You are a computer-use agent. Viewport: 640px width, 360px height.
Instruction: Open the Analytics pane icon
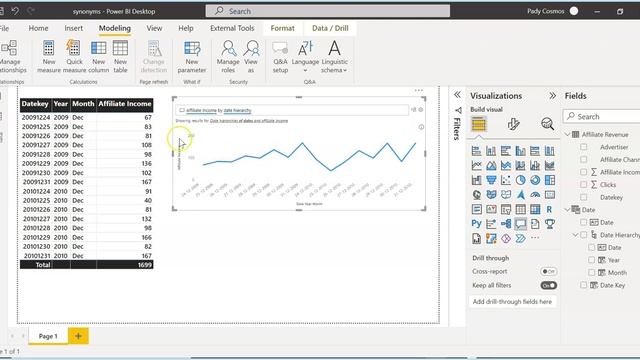click(547, 124)
